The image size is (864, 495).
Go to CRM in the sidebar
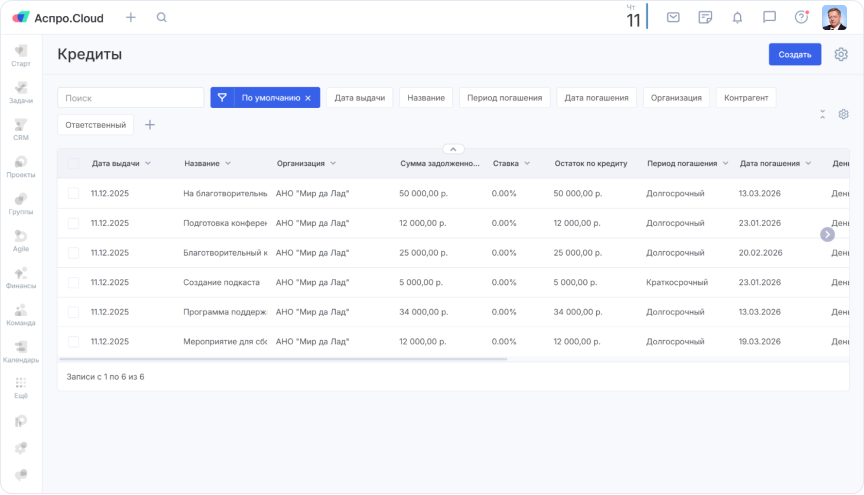click(x=21, y=130)
